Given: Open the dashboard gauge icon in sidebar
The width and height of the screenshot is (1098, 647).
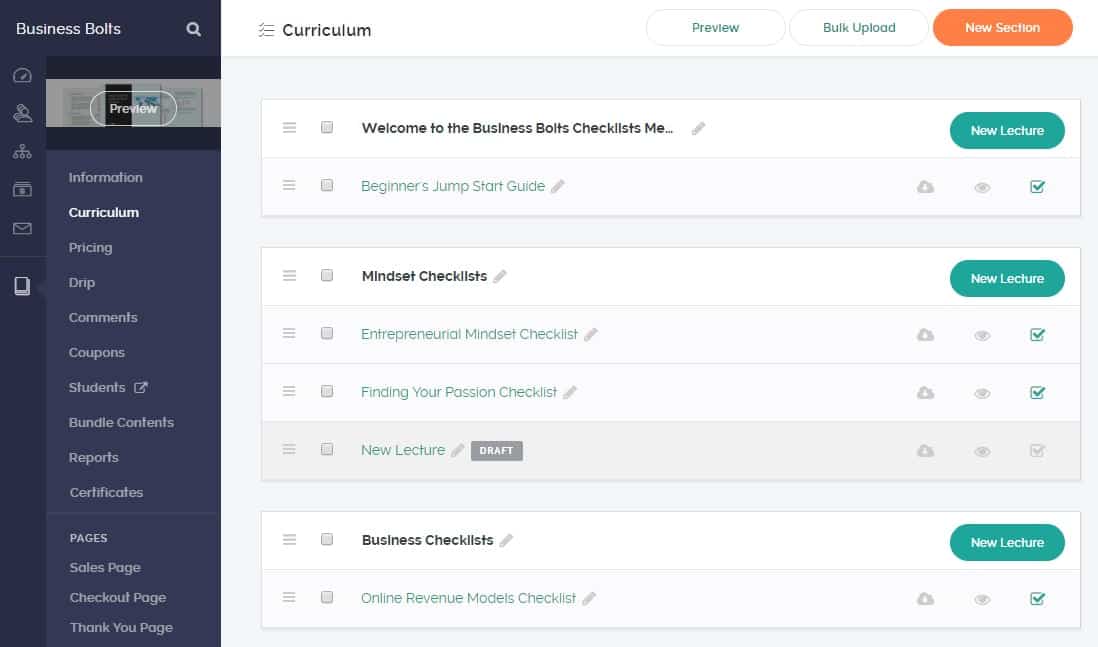Looking at the screenshot, I should [x=22, y=76].
